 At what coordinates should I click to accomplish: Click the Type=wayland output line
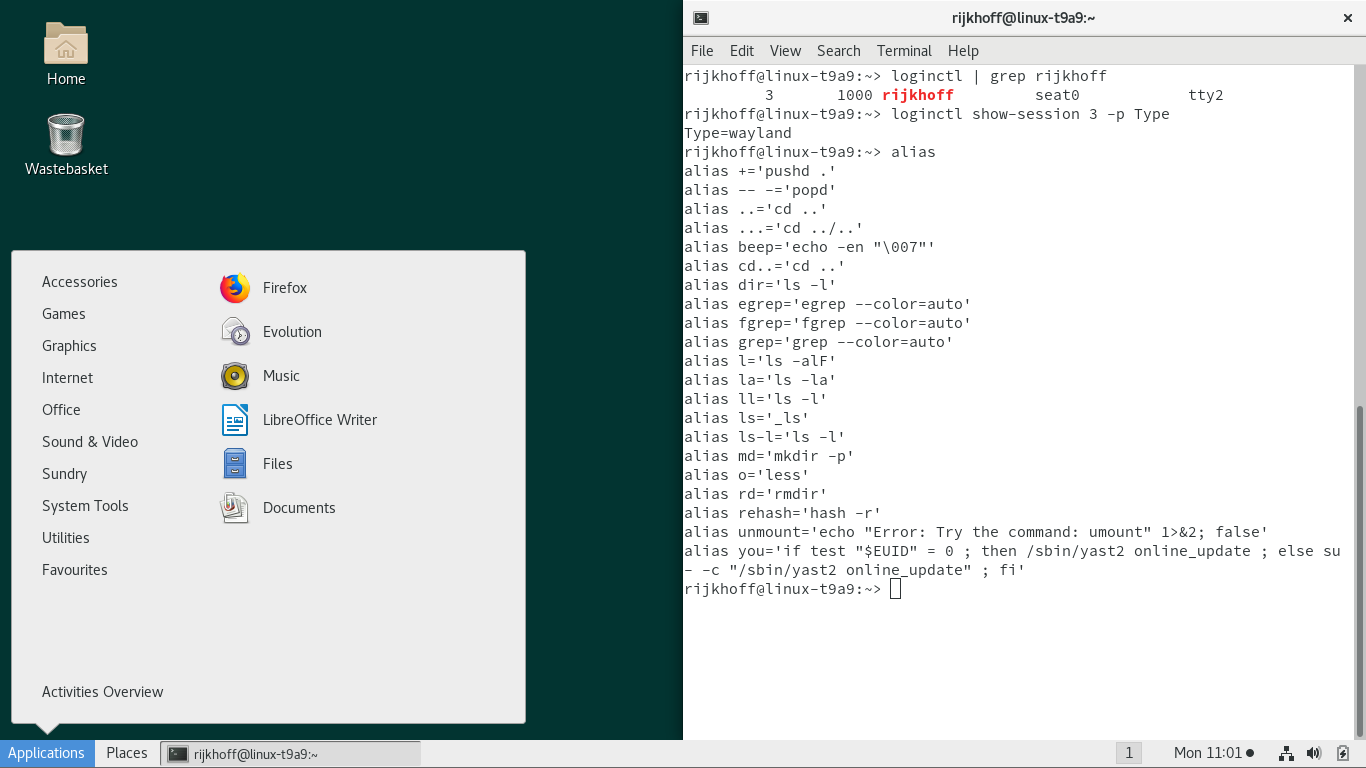tap(738, 133)
